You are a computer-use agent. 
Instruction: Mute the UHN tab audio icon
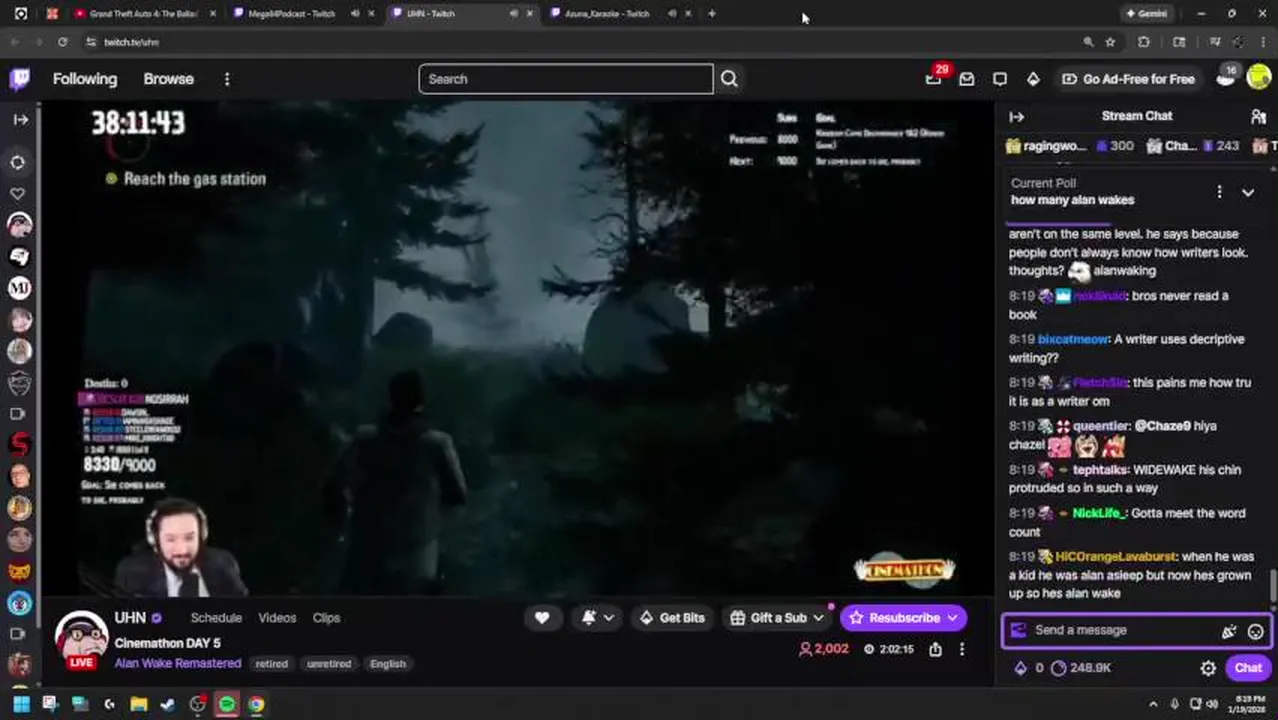(513, 14)
